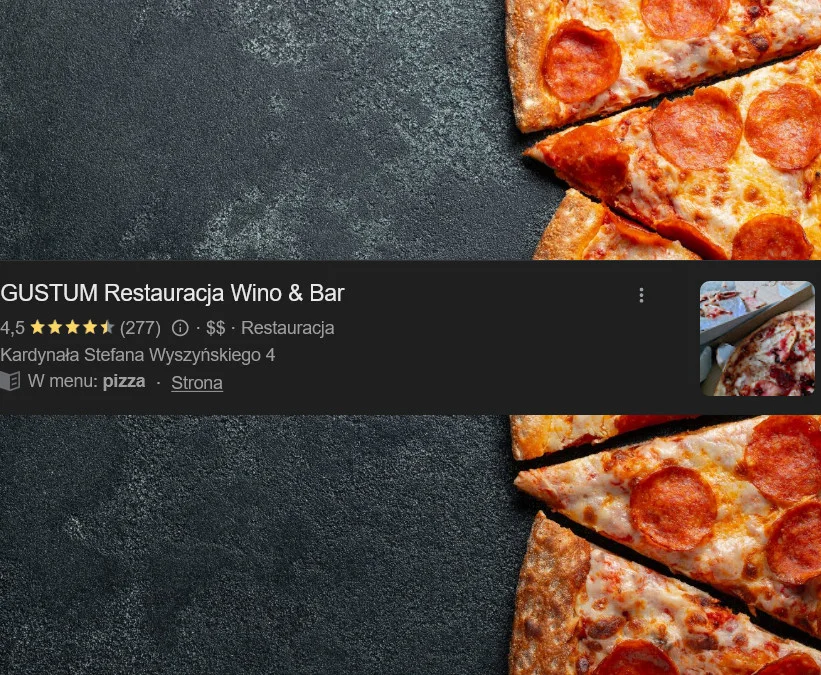Image resolution: width=821 pixels, height=675 pixels.
Task: Open GUSTUM Restauracja Wino & Bar title
Action: click(172, 293)
